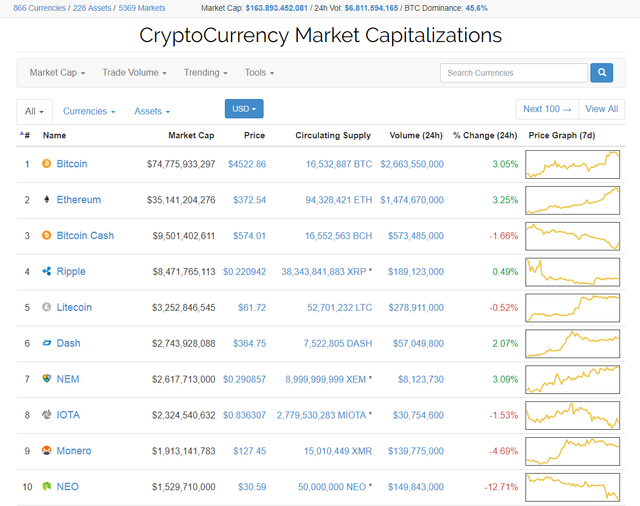
Task: Expand the Tools dropdown
Action: coord(259,73)
